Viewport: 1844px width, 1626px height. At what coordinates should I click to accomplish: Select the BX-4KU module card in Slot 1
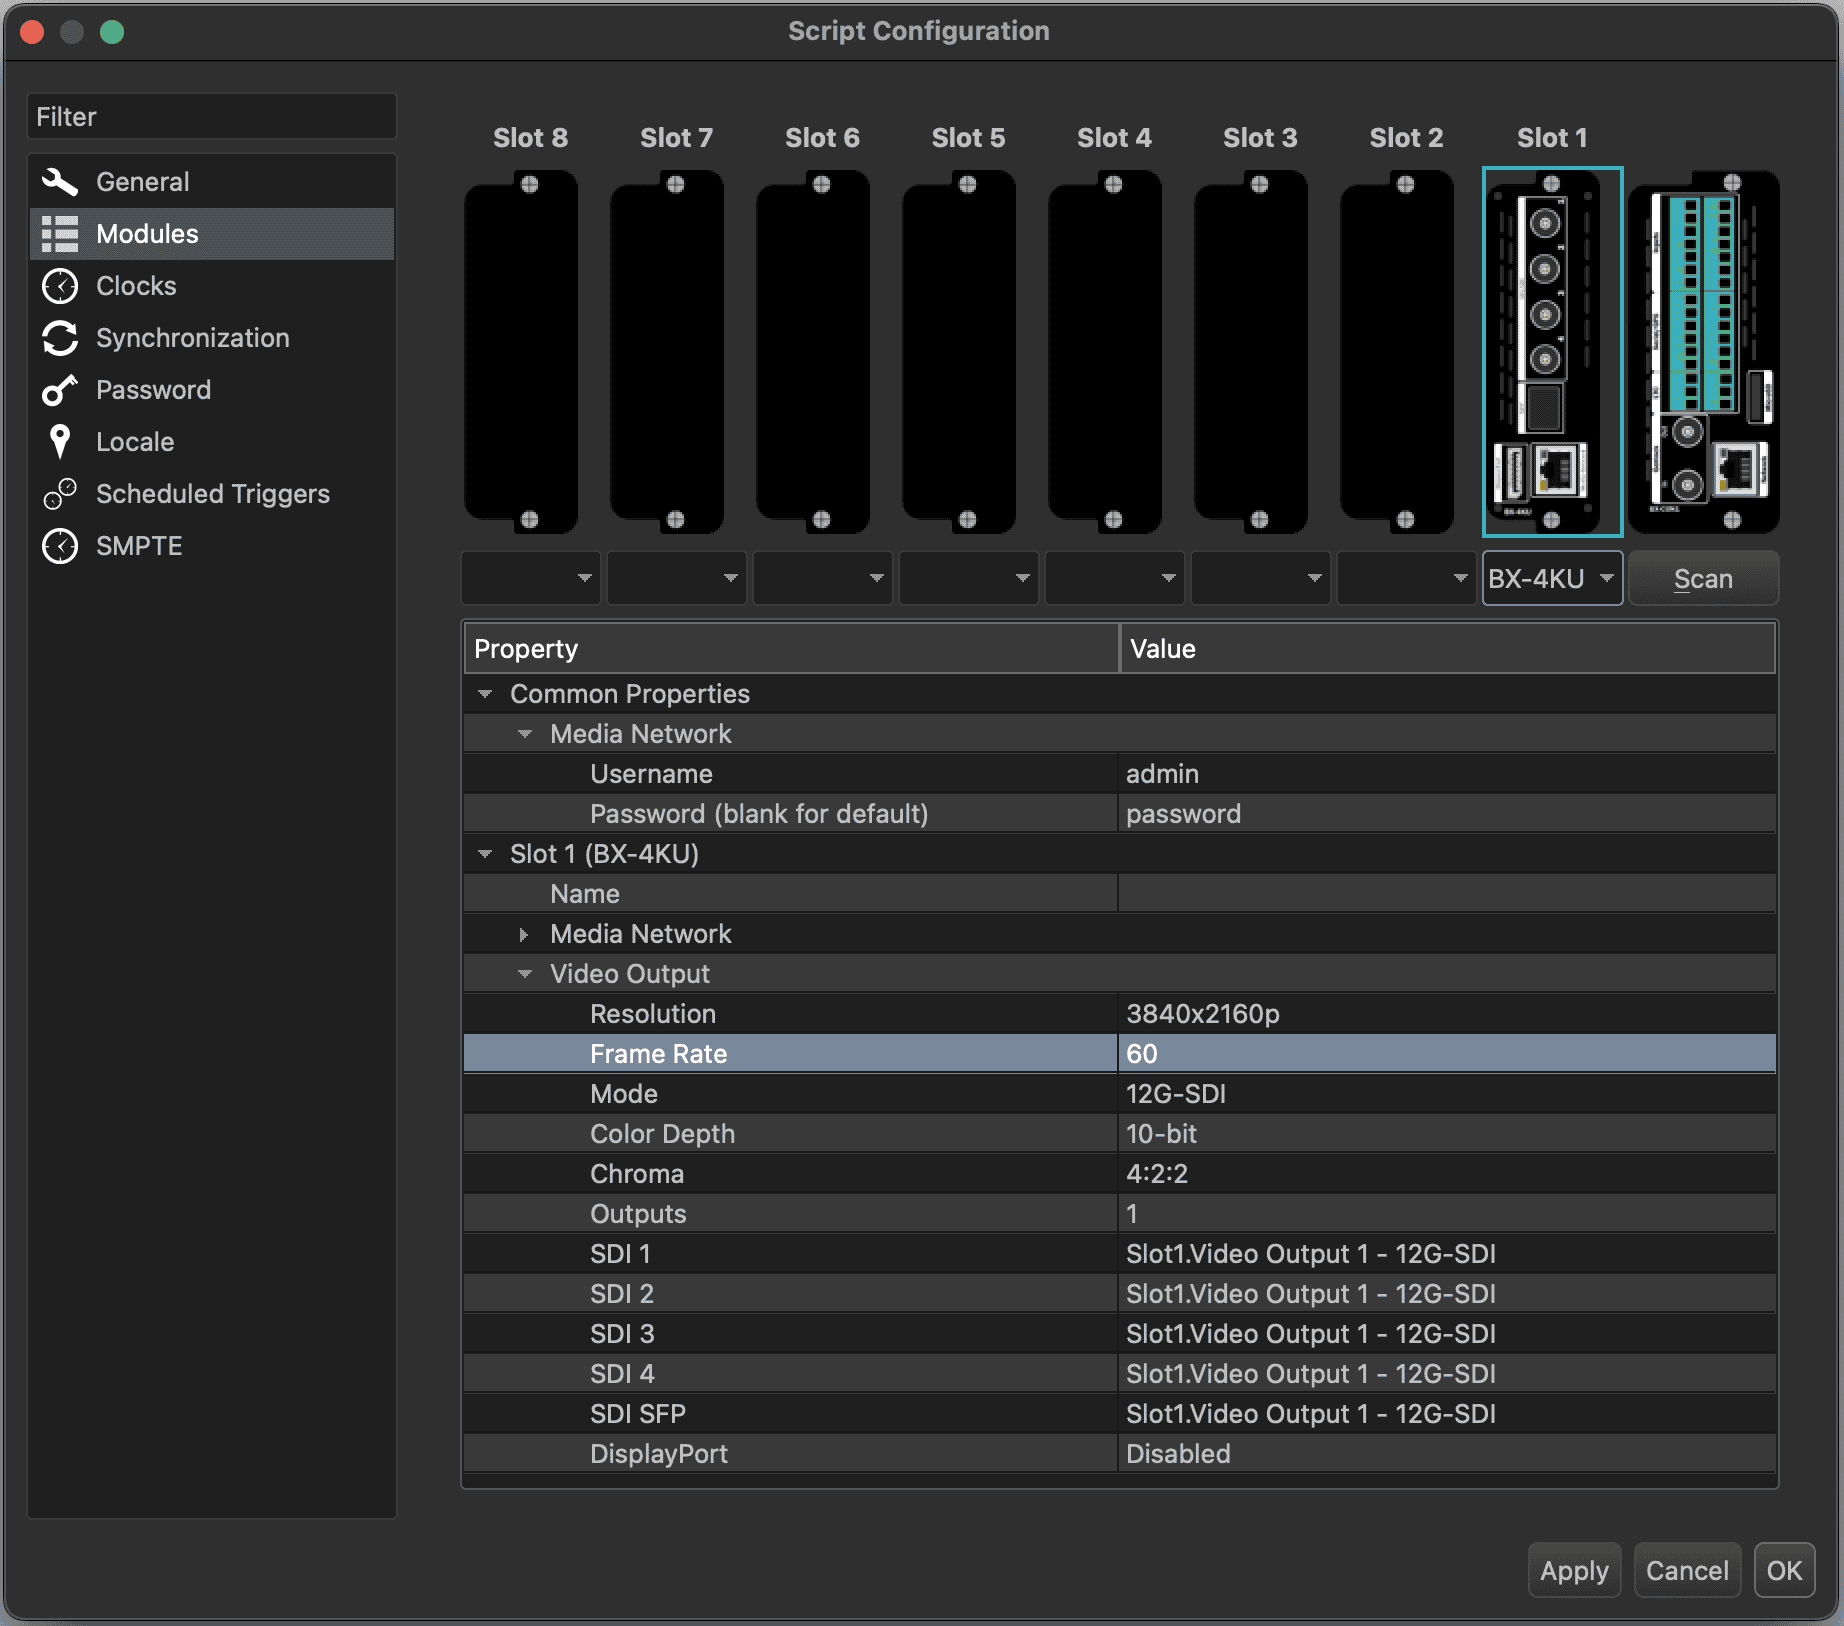(x=1551, y=352)
